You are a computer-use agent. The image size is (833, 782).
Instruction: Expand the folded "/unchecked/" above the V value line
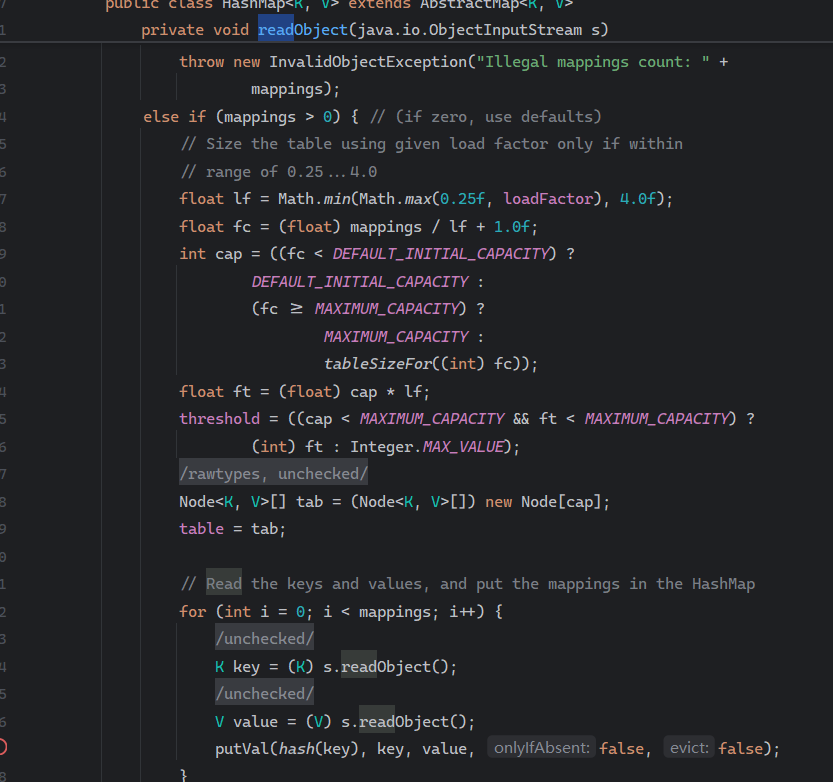tap(264, 693)
